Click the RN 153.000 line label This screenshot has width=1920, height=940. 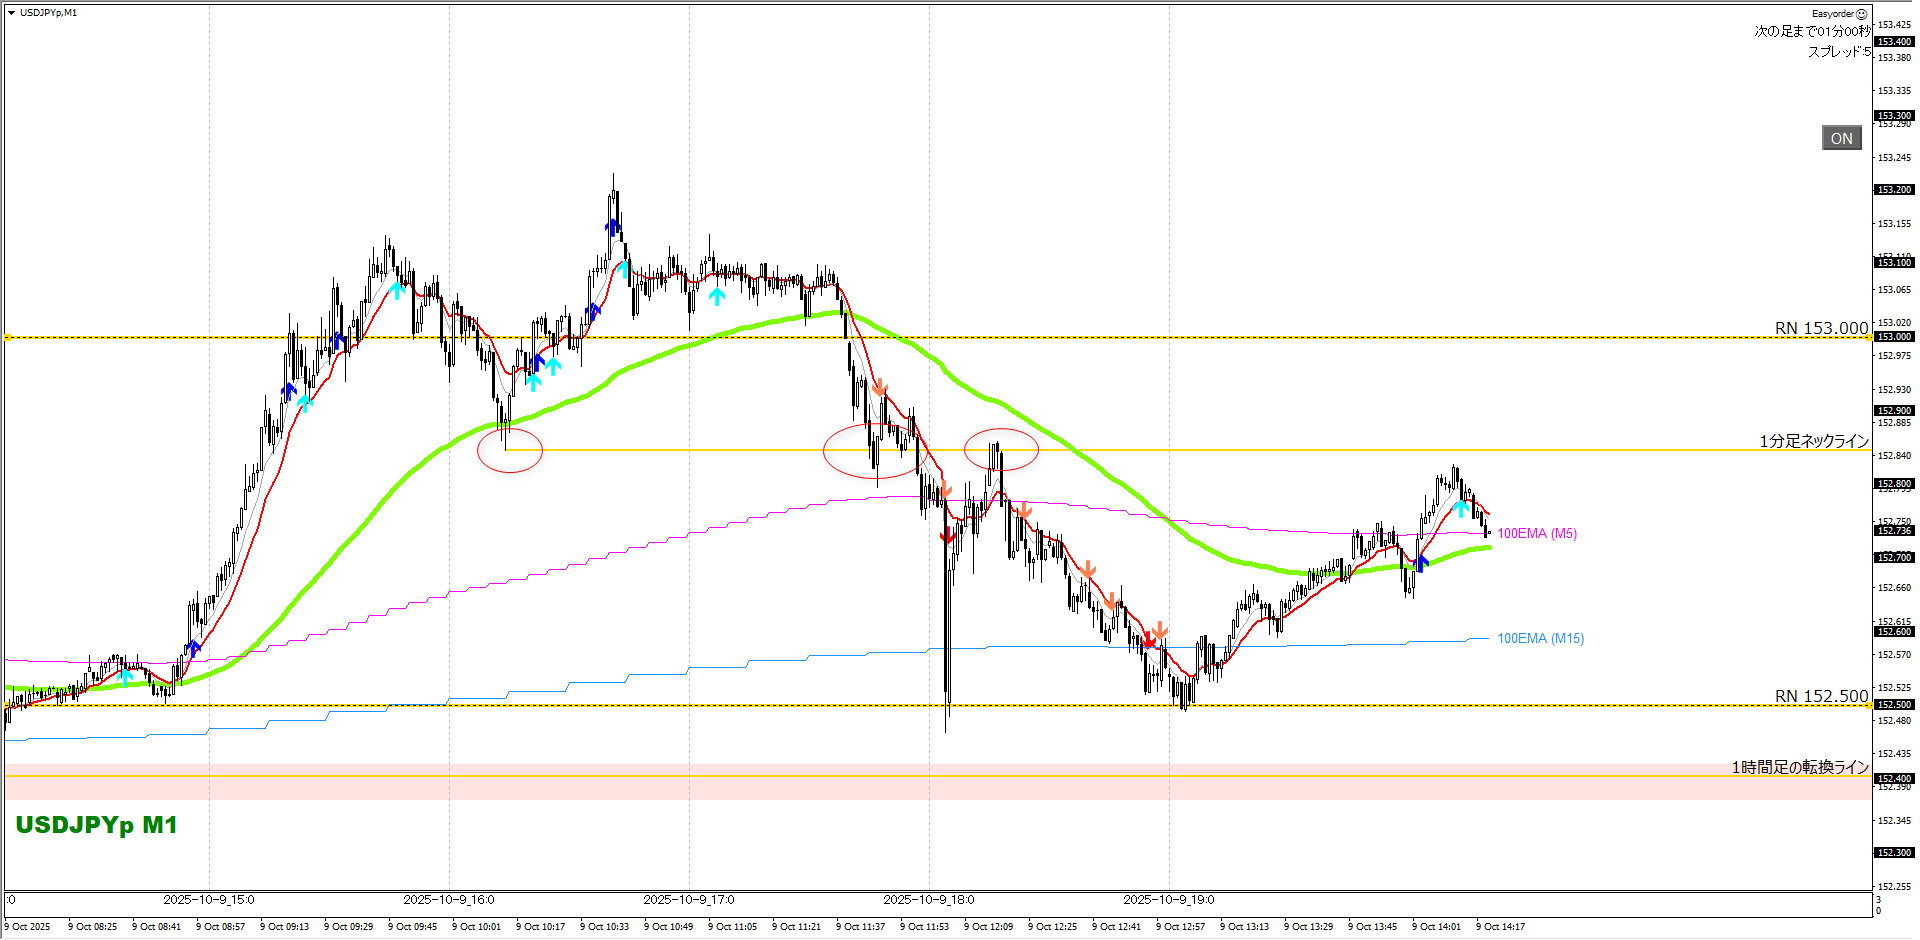[x=1820, y=328]
